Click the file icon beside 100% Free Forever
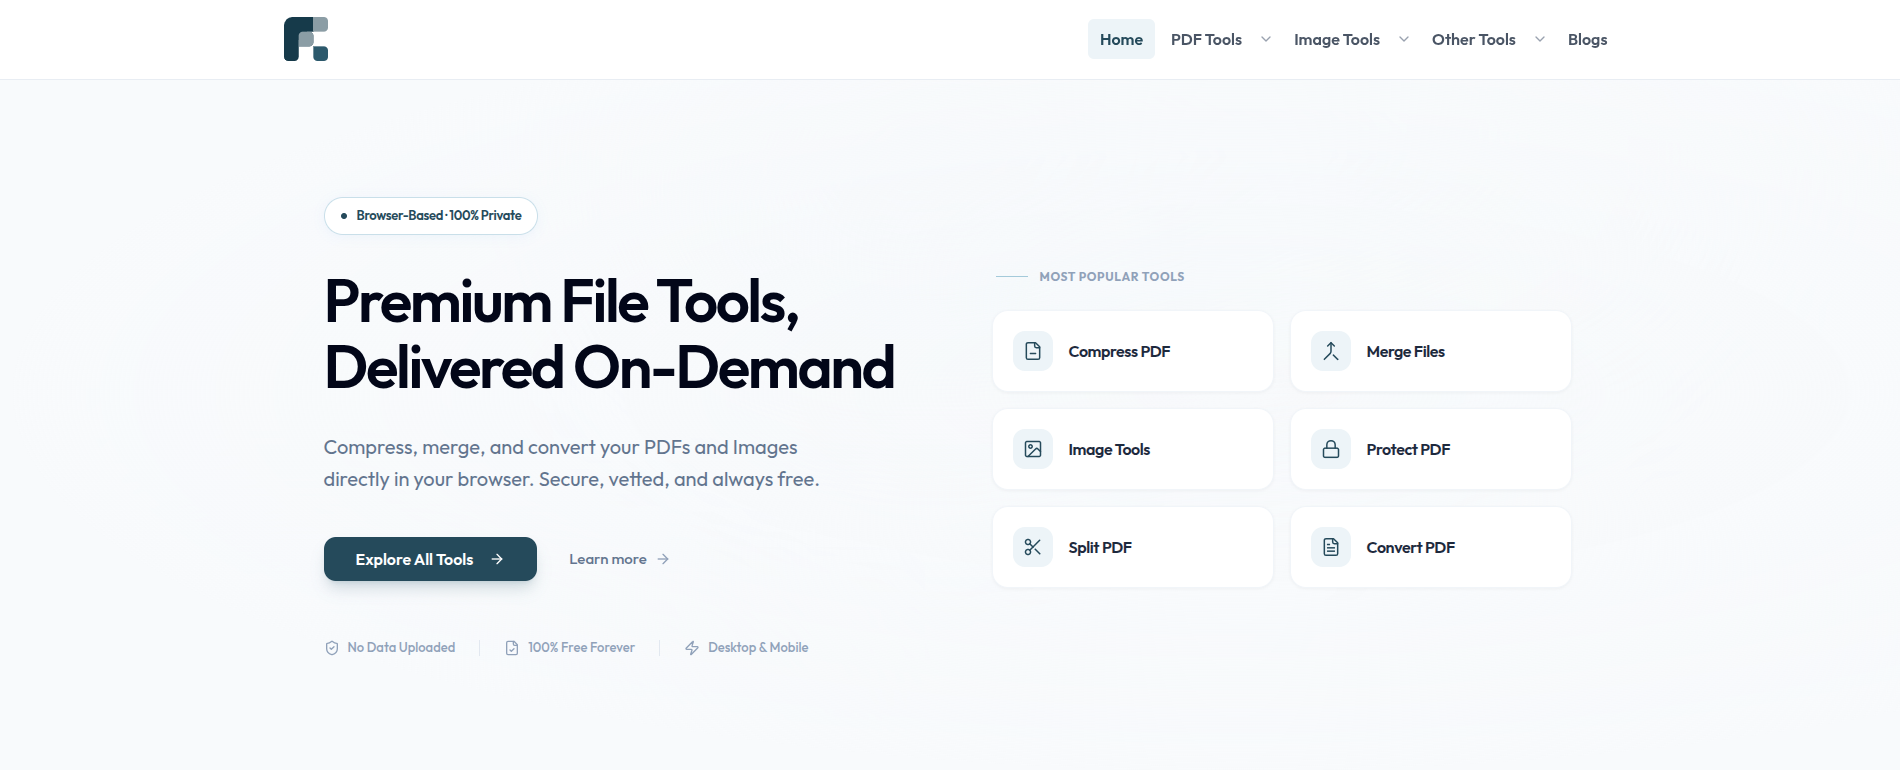The width and height of the screenshot is (1900, 770). click(x=512, y=648)
